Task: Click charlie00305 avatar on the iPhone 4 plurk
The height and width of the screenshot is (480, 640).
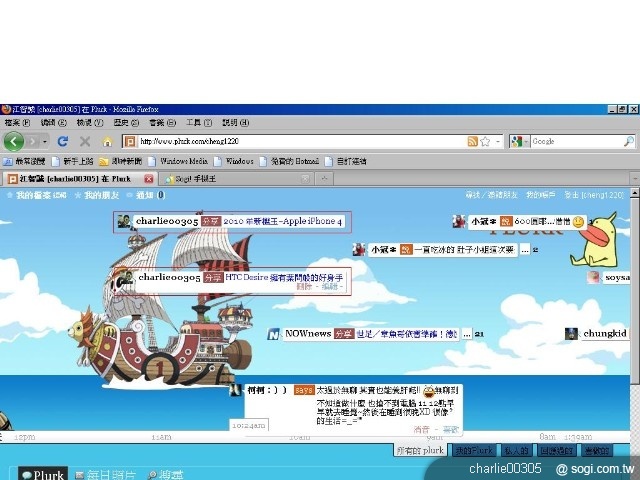Action: tap(124, 220)
